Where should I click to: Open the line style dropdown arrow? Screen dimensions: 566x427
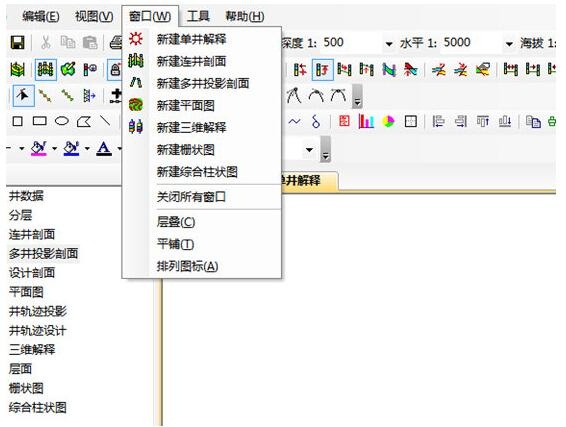(22, 148)
